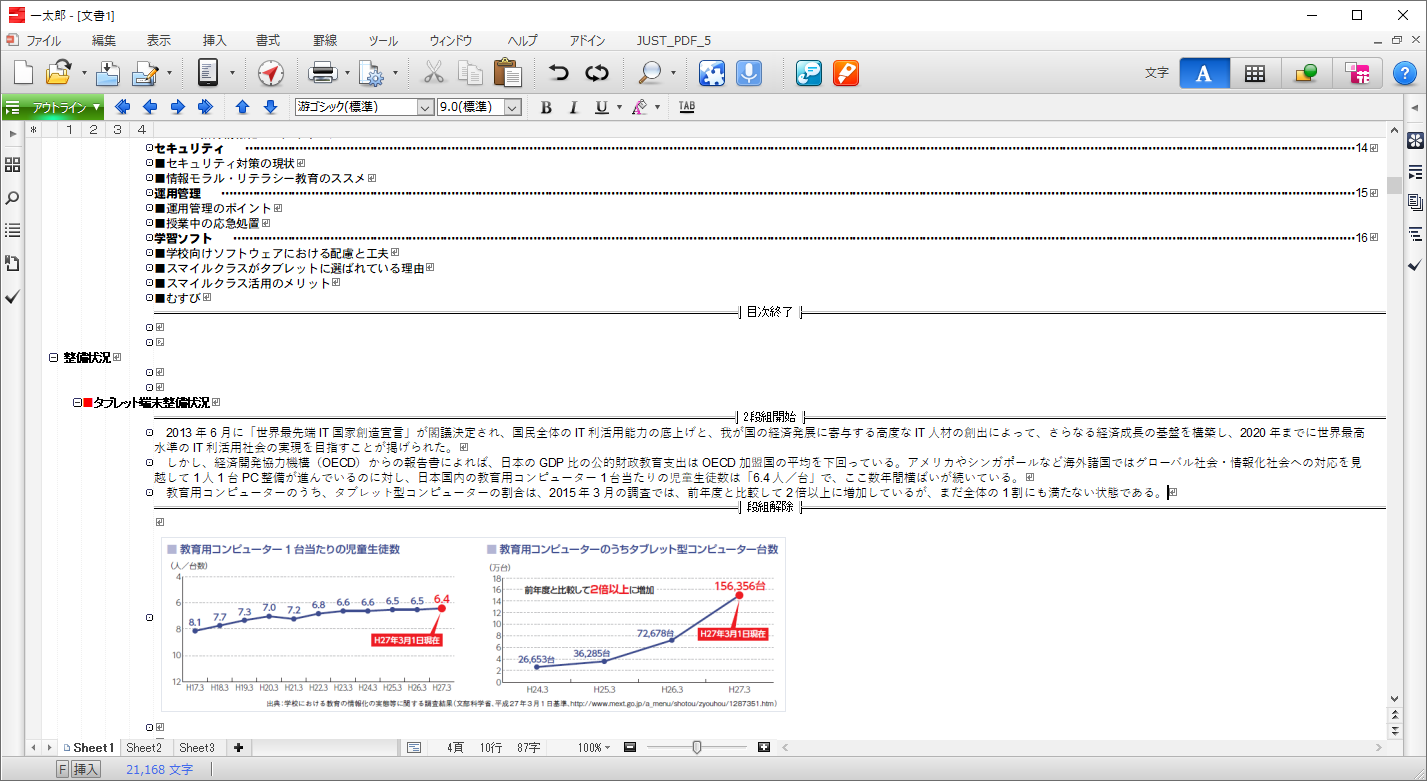Click the plus button to add a sheet

click(x=238, y=747)
